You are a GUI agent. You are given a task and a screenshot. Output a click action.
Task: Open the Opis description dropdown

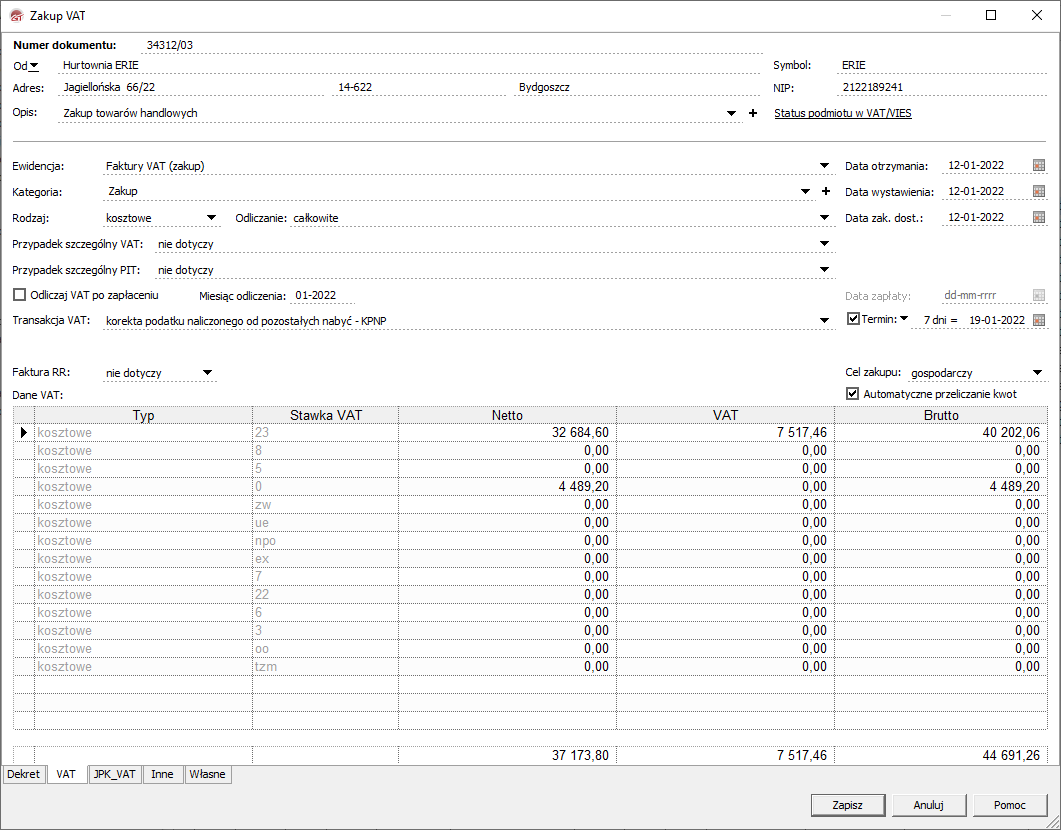(731, 114)
